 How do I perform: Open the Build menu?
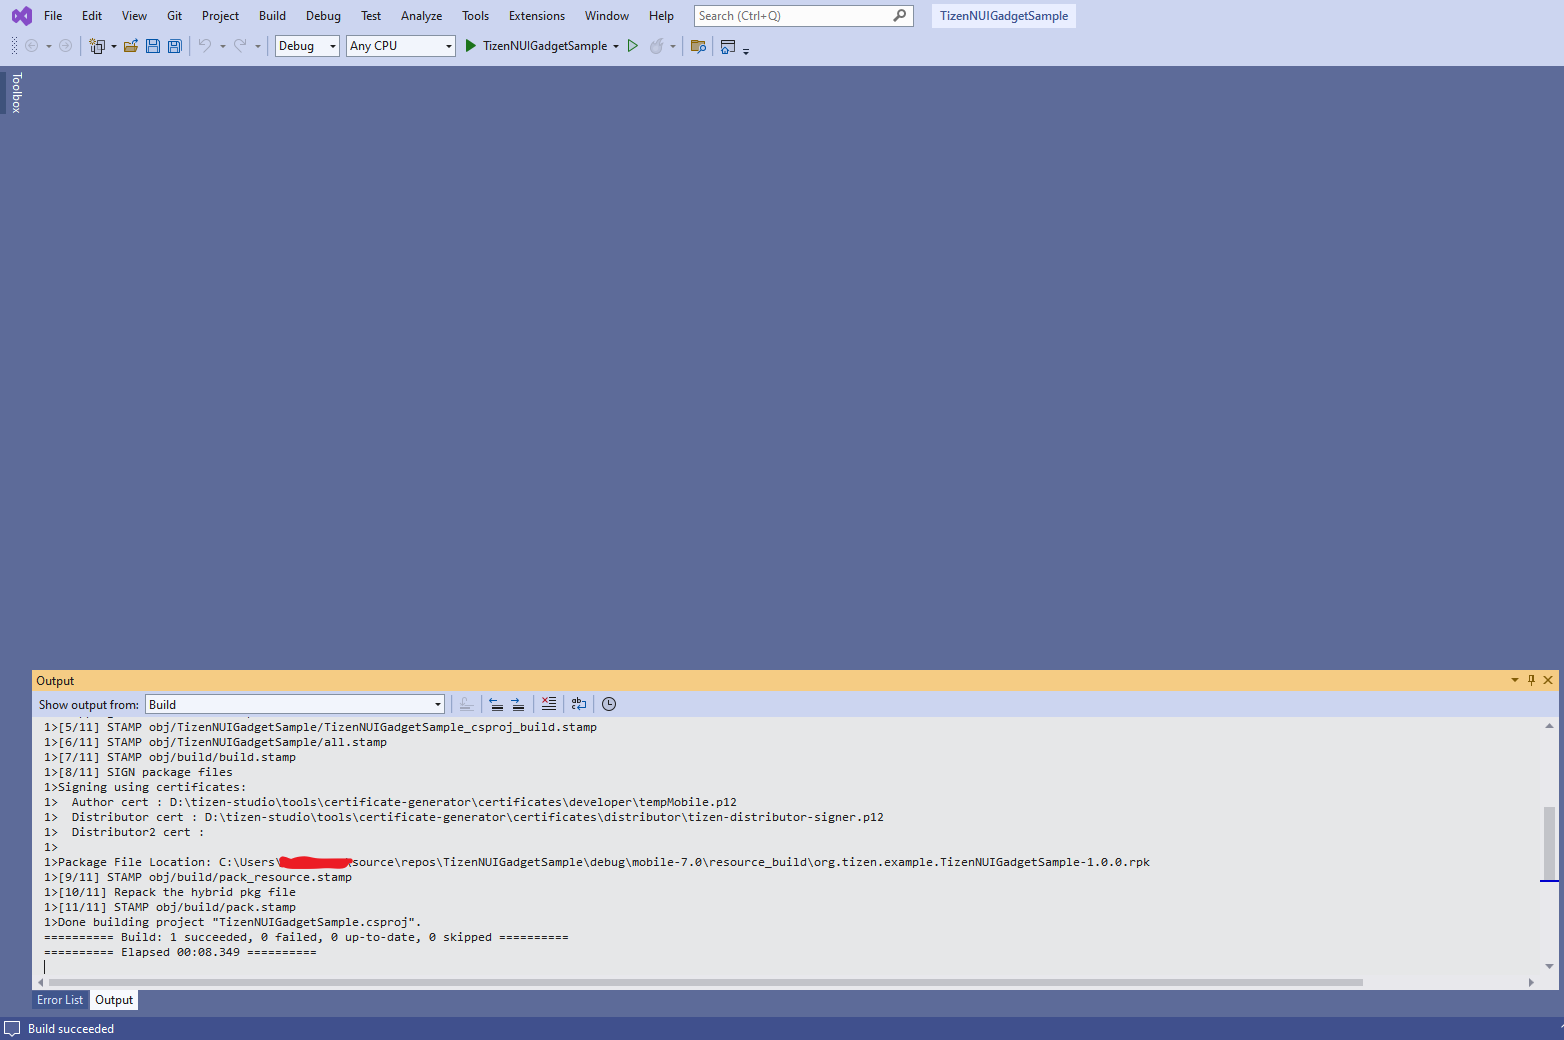click(271, 16)
